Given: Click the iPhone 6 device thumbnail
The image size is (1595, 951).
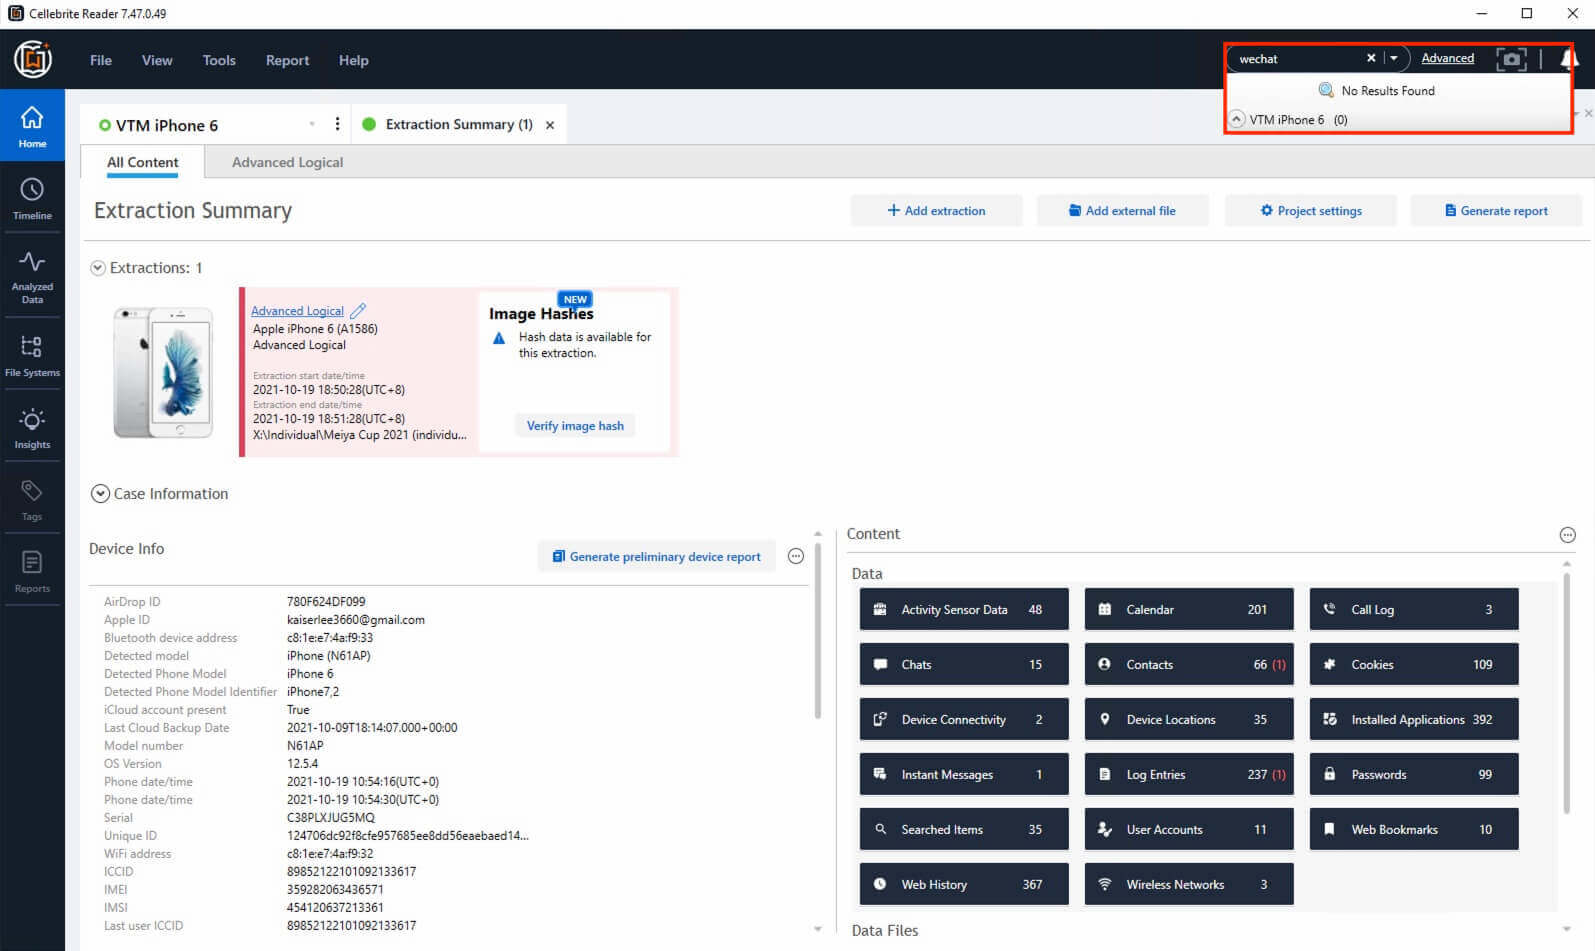Looking at the screenshot, I should coord(164,372).
